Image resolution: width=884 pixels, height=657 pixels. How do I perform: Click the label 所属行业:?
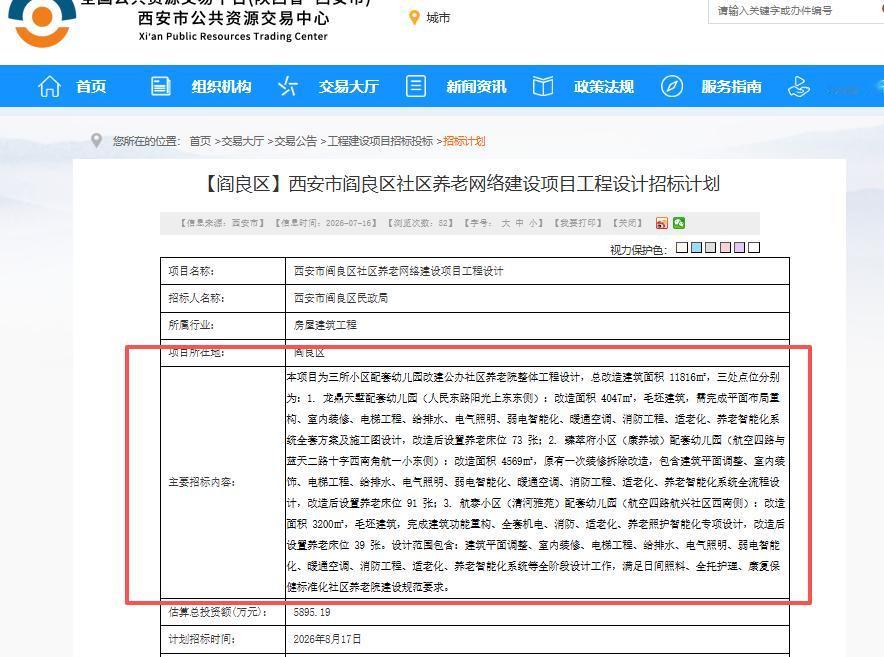point(191,325)
